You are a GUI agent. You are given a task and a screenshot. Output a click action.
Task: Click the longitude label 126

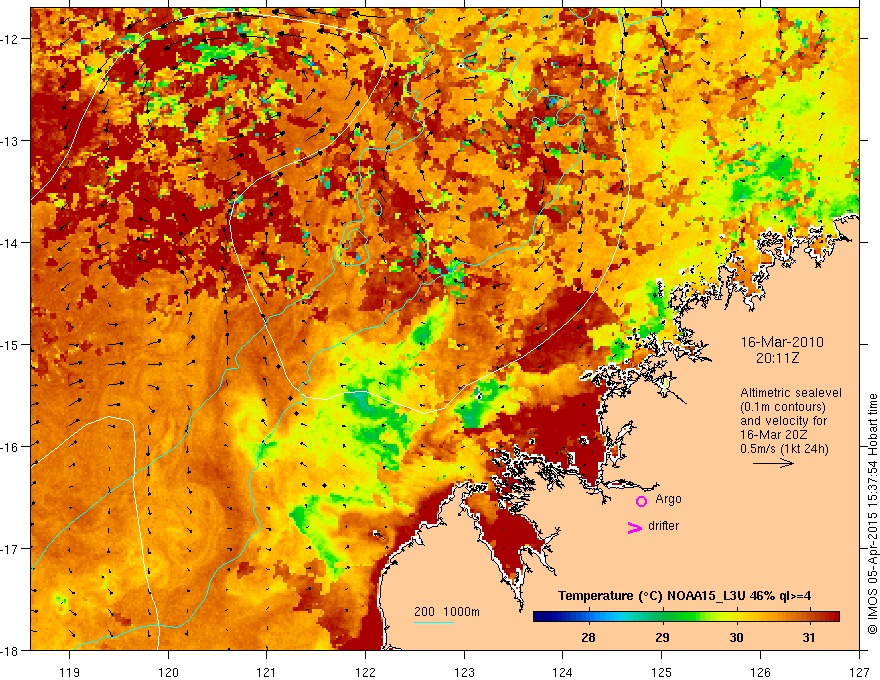click(x=760, y=672)
